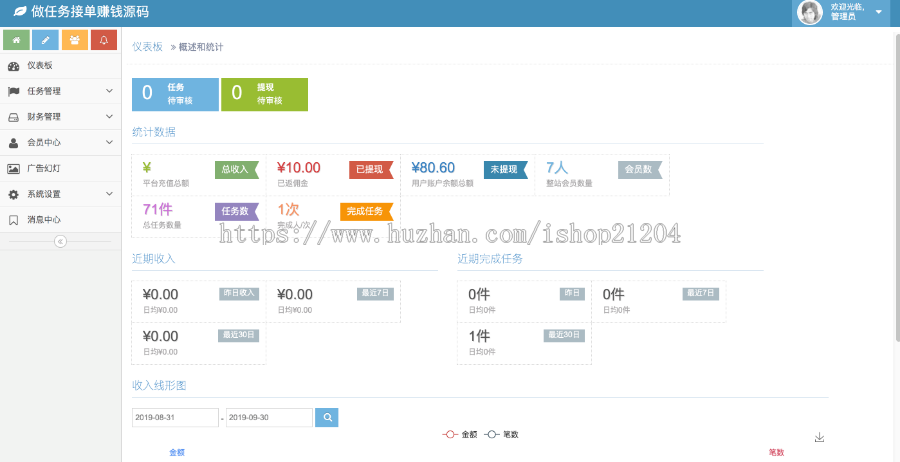Click the 未提现 blue ribbon label

coord(506,170)
